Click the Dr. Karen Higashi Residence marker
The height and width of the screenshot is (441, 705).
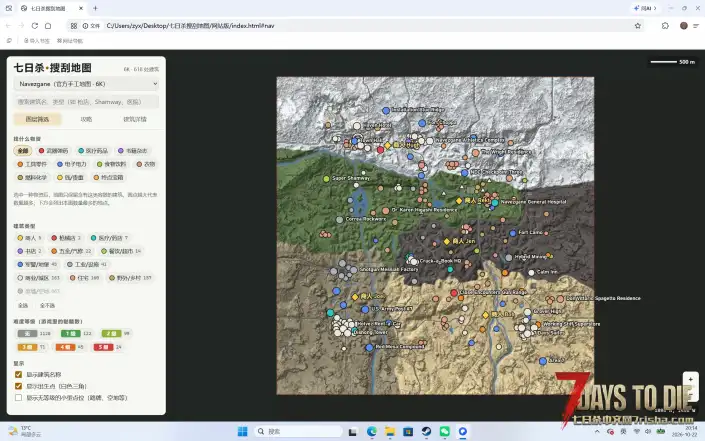tap(386, 210)
